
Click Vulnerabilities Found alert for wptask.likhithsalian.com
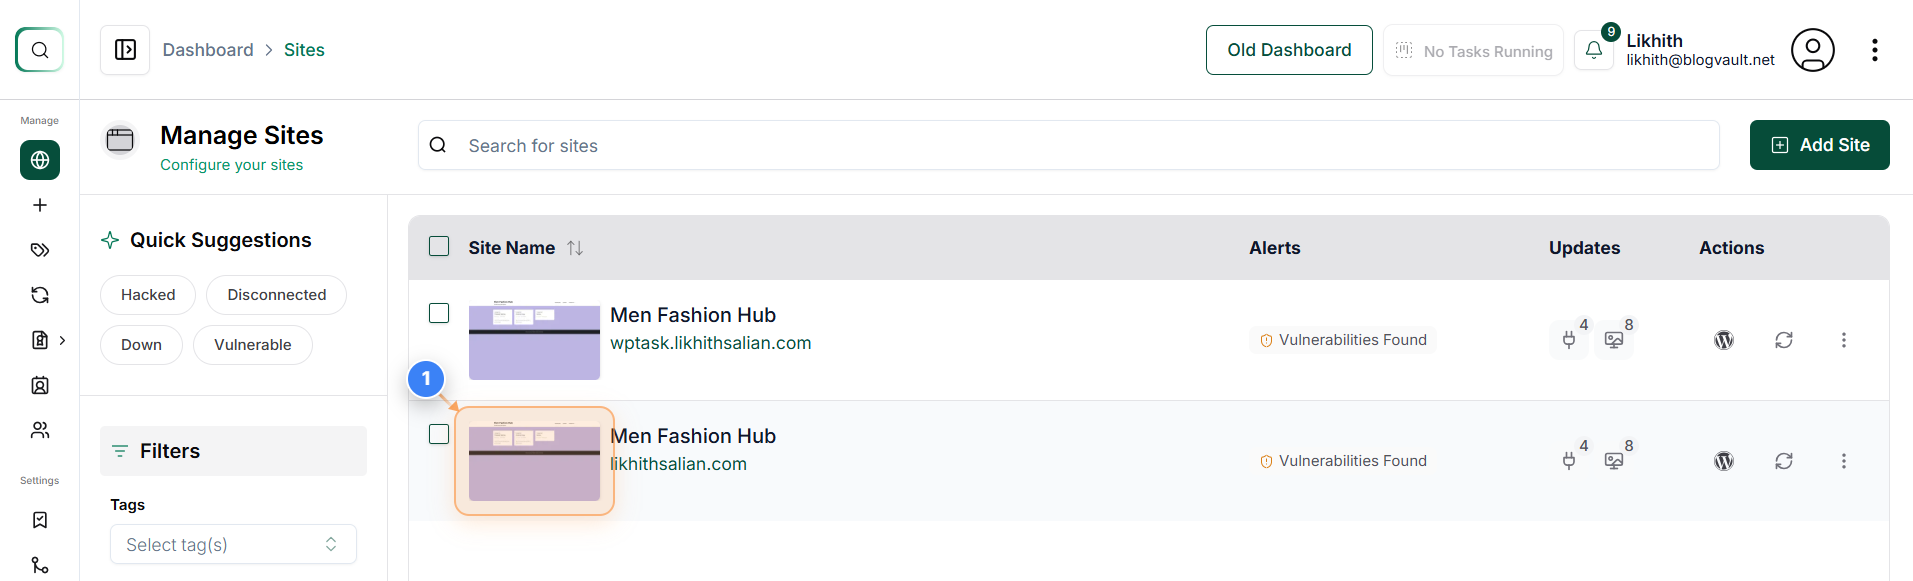(1343, 340)
